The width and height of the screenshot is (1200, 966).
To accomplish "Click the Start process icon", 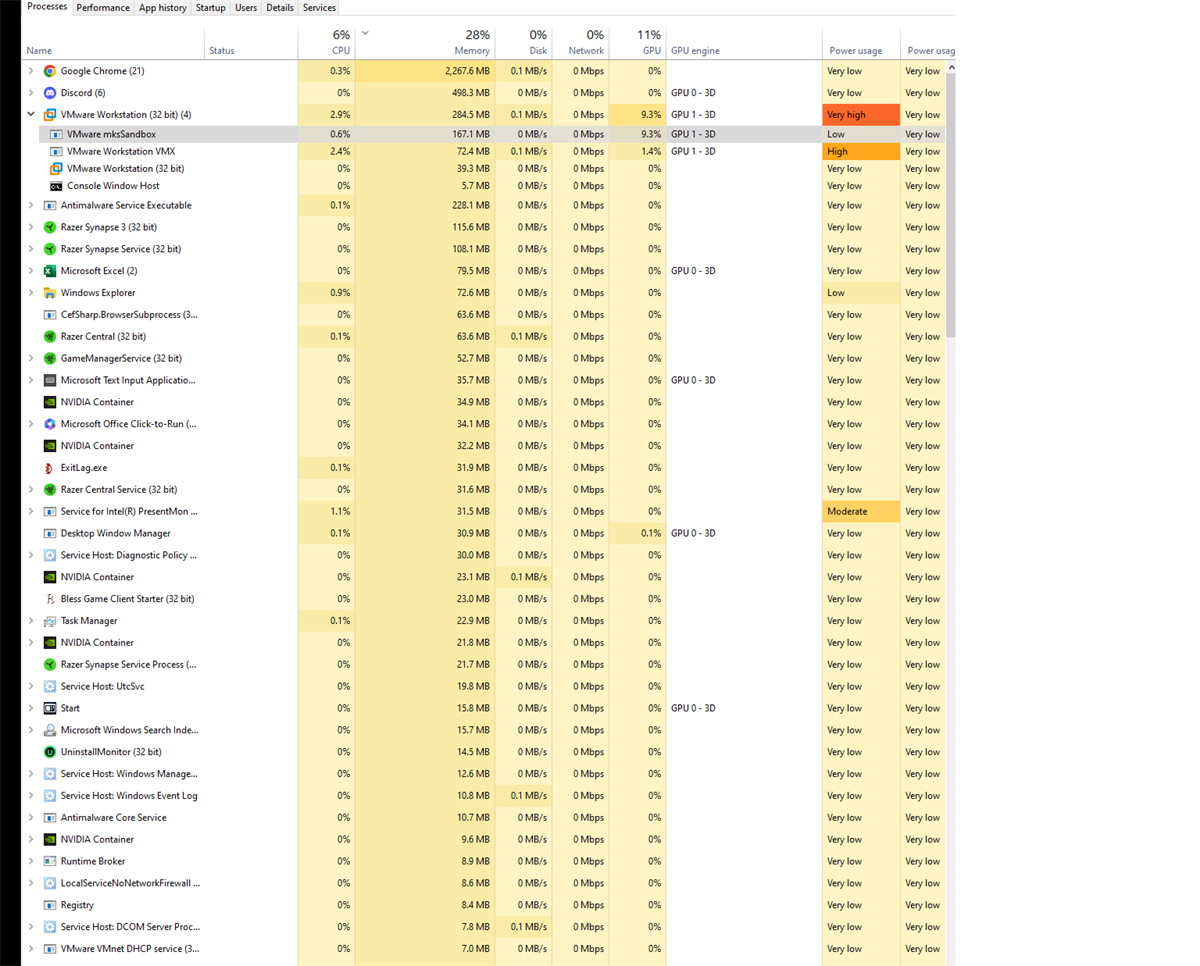I will pyautogui.click(x=50, y=708).
